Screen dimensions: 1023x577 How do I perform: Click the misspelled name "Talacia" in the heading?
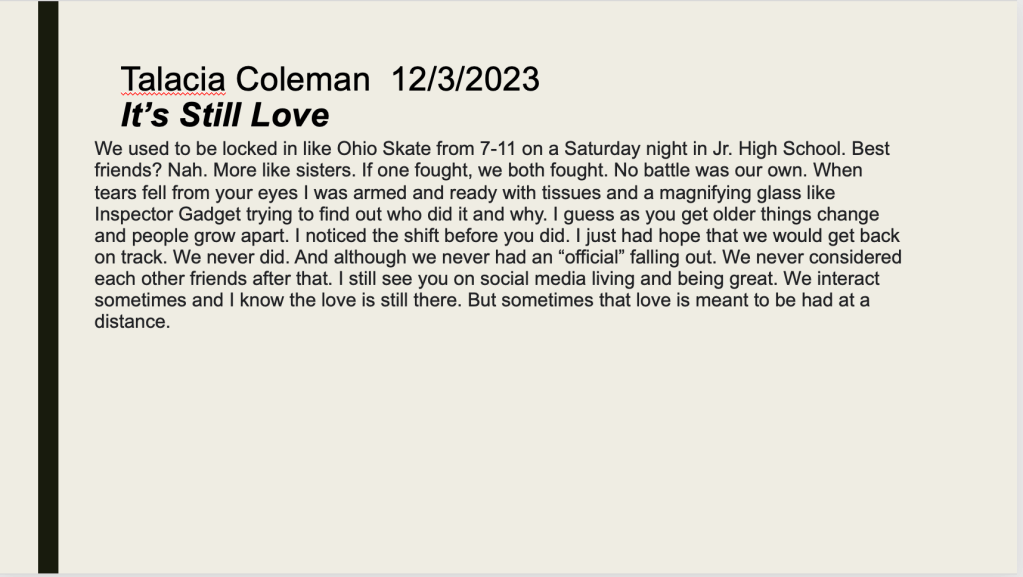click(x=173, y=79)
